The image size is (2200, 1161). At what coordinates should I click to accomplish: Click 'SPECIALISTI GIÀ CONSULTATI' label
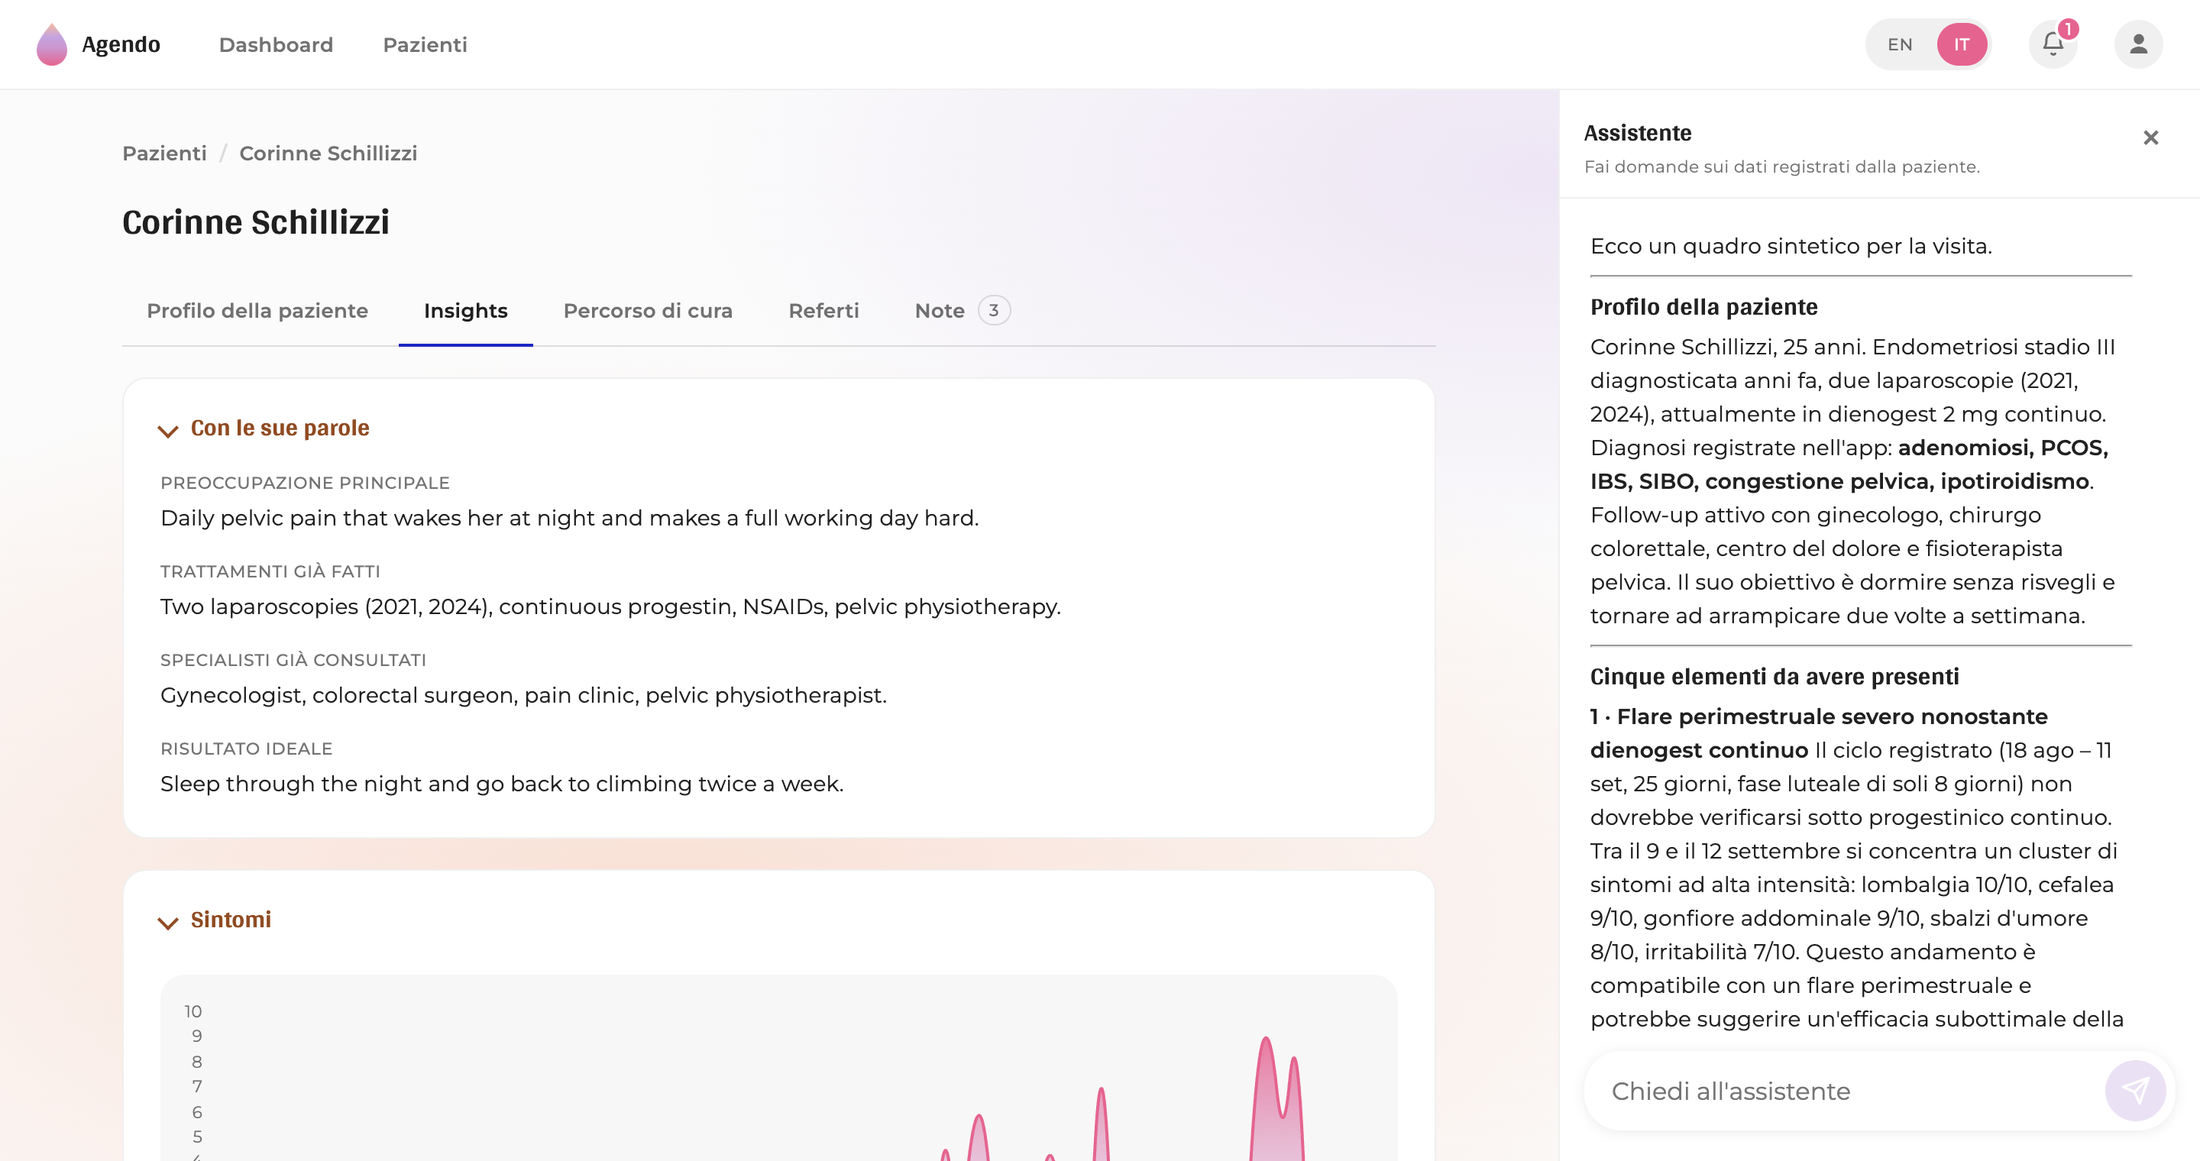point(293,660)
